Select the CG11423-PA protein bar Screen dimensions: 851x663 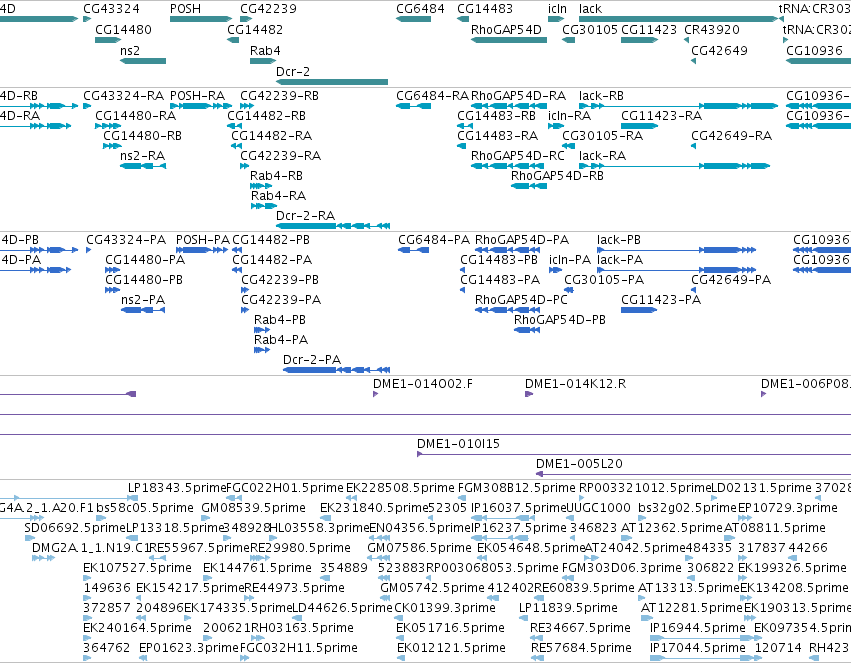(639, 310)
